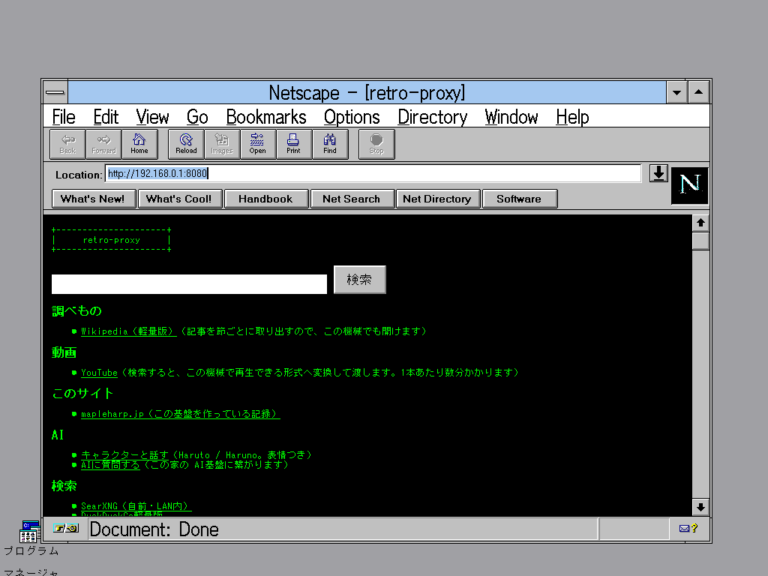Viewport: 768px width, 576px height.
Task: Open the SearXNG (自前・LAN内) link
Action: [136, 506]
